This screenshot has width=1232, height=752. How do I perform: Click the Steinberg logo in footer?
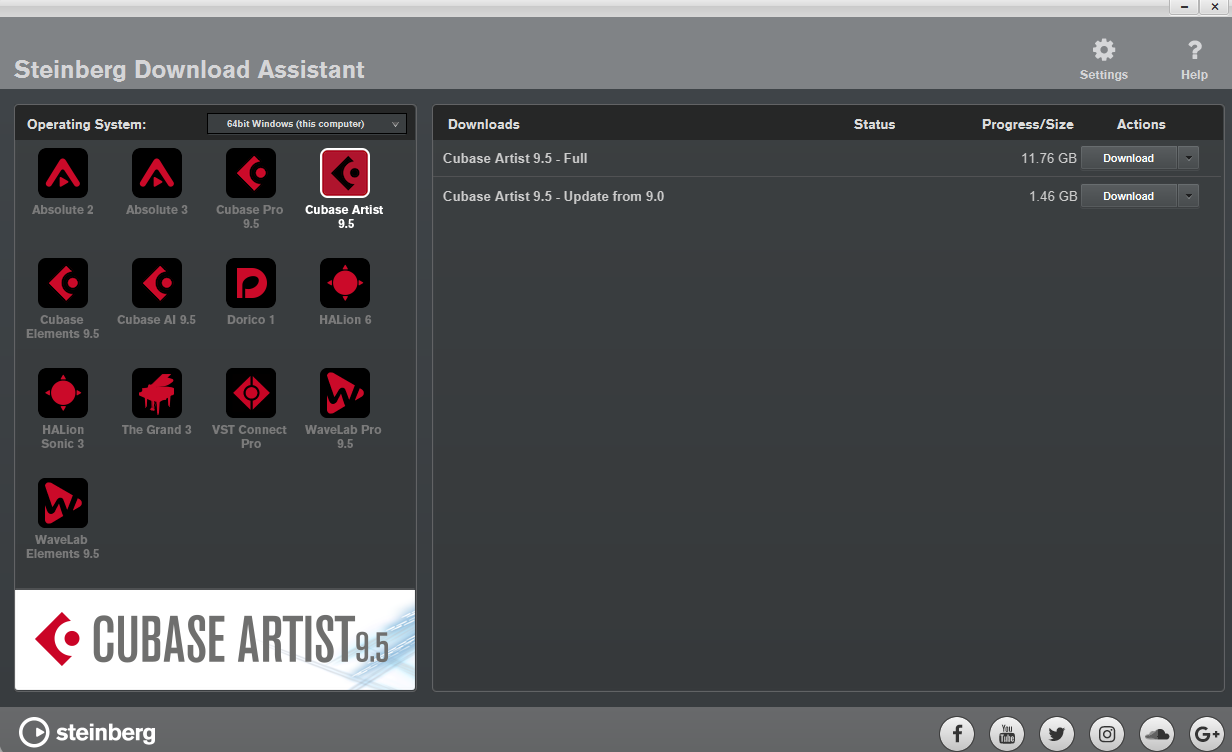[x=88, y=733]
